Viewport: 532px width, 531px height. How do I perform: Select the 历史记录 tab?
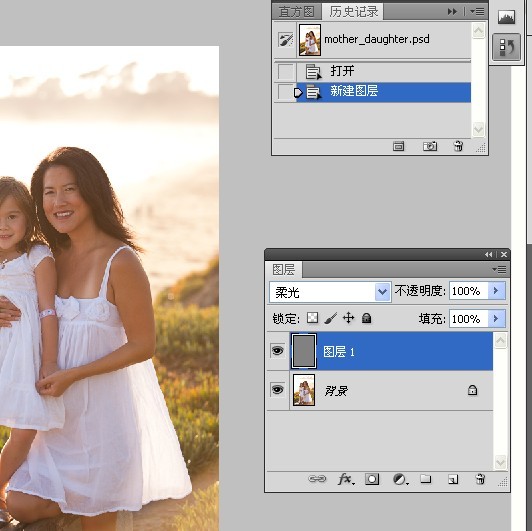(x=353, y=12)
